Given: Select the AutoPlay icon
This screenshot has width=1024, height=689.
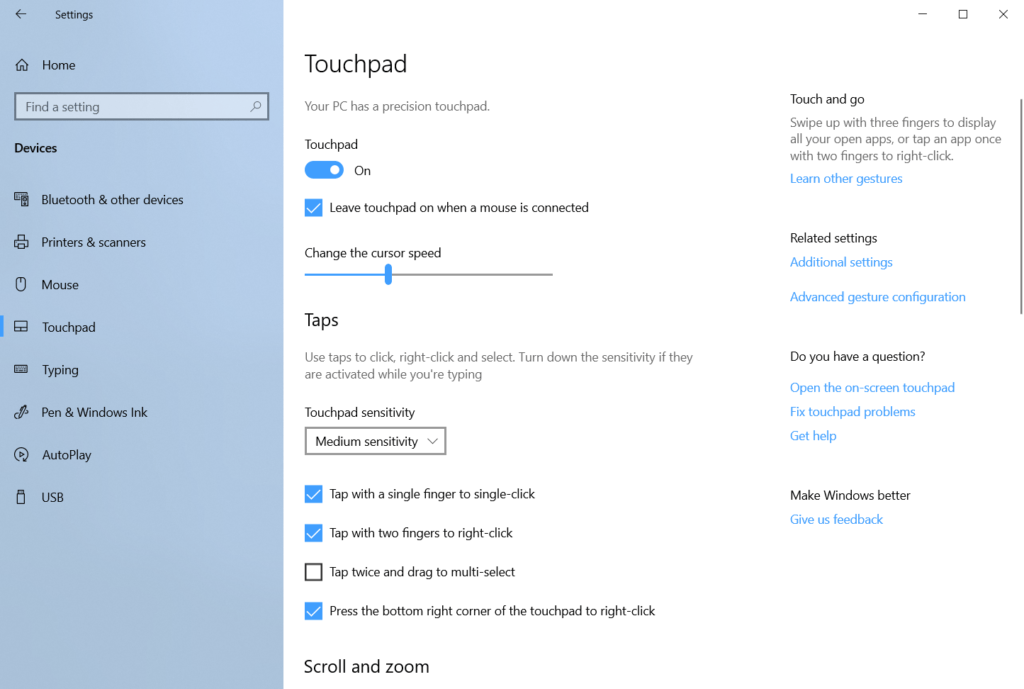Looking at the screenshot, I should (22, 455).
